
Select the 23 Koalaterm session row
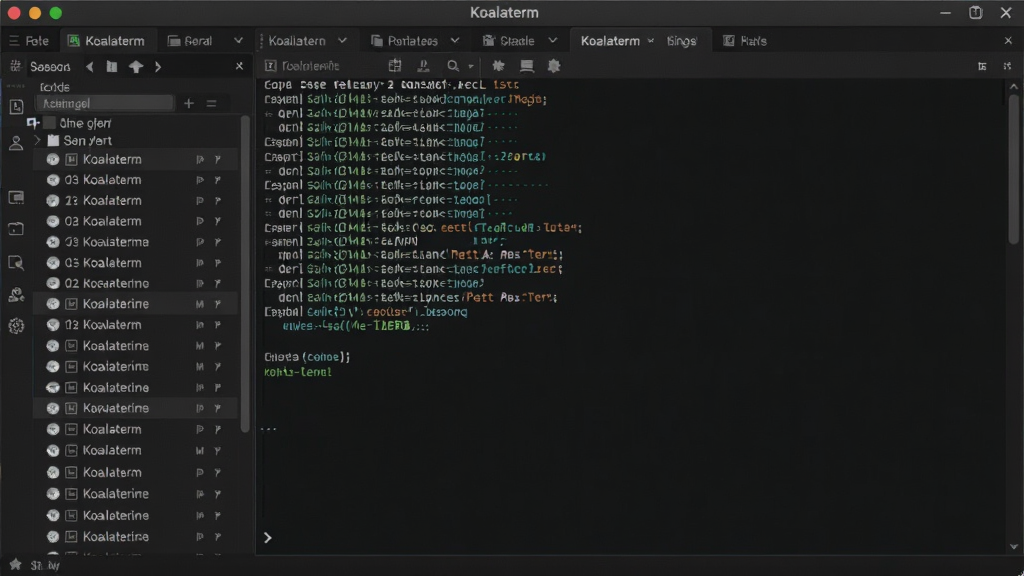(x=136, y=200)
